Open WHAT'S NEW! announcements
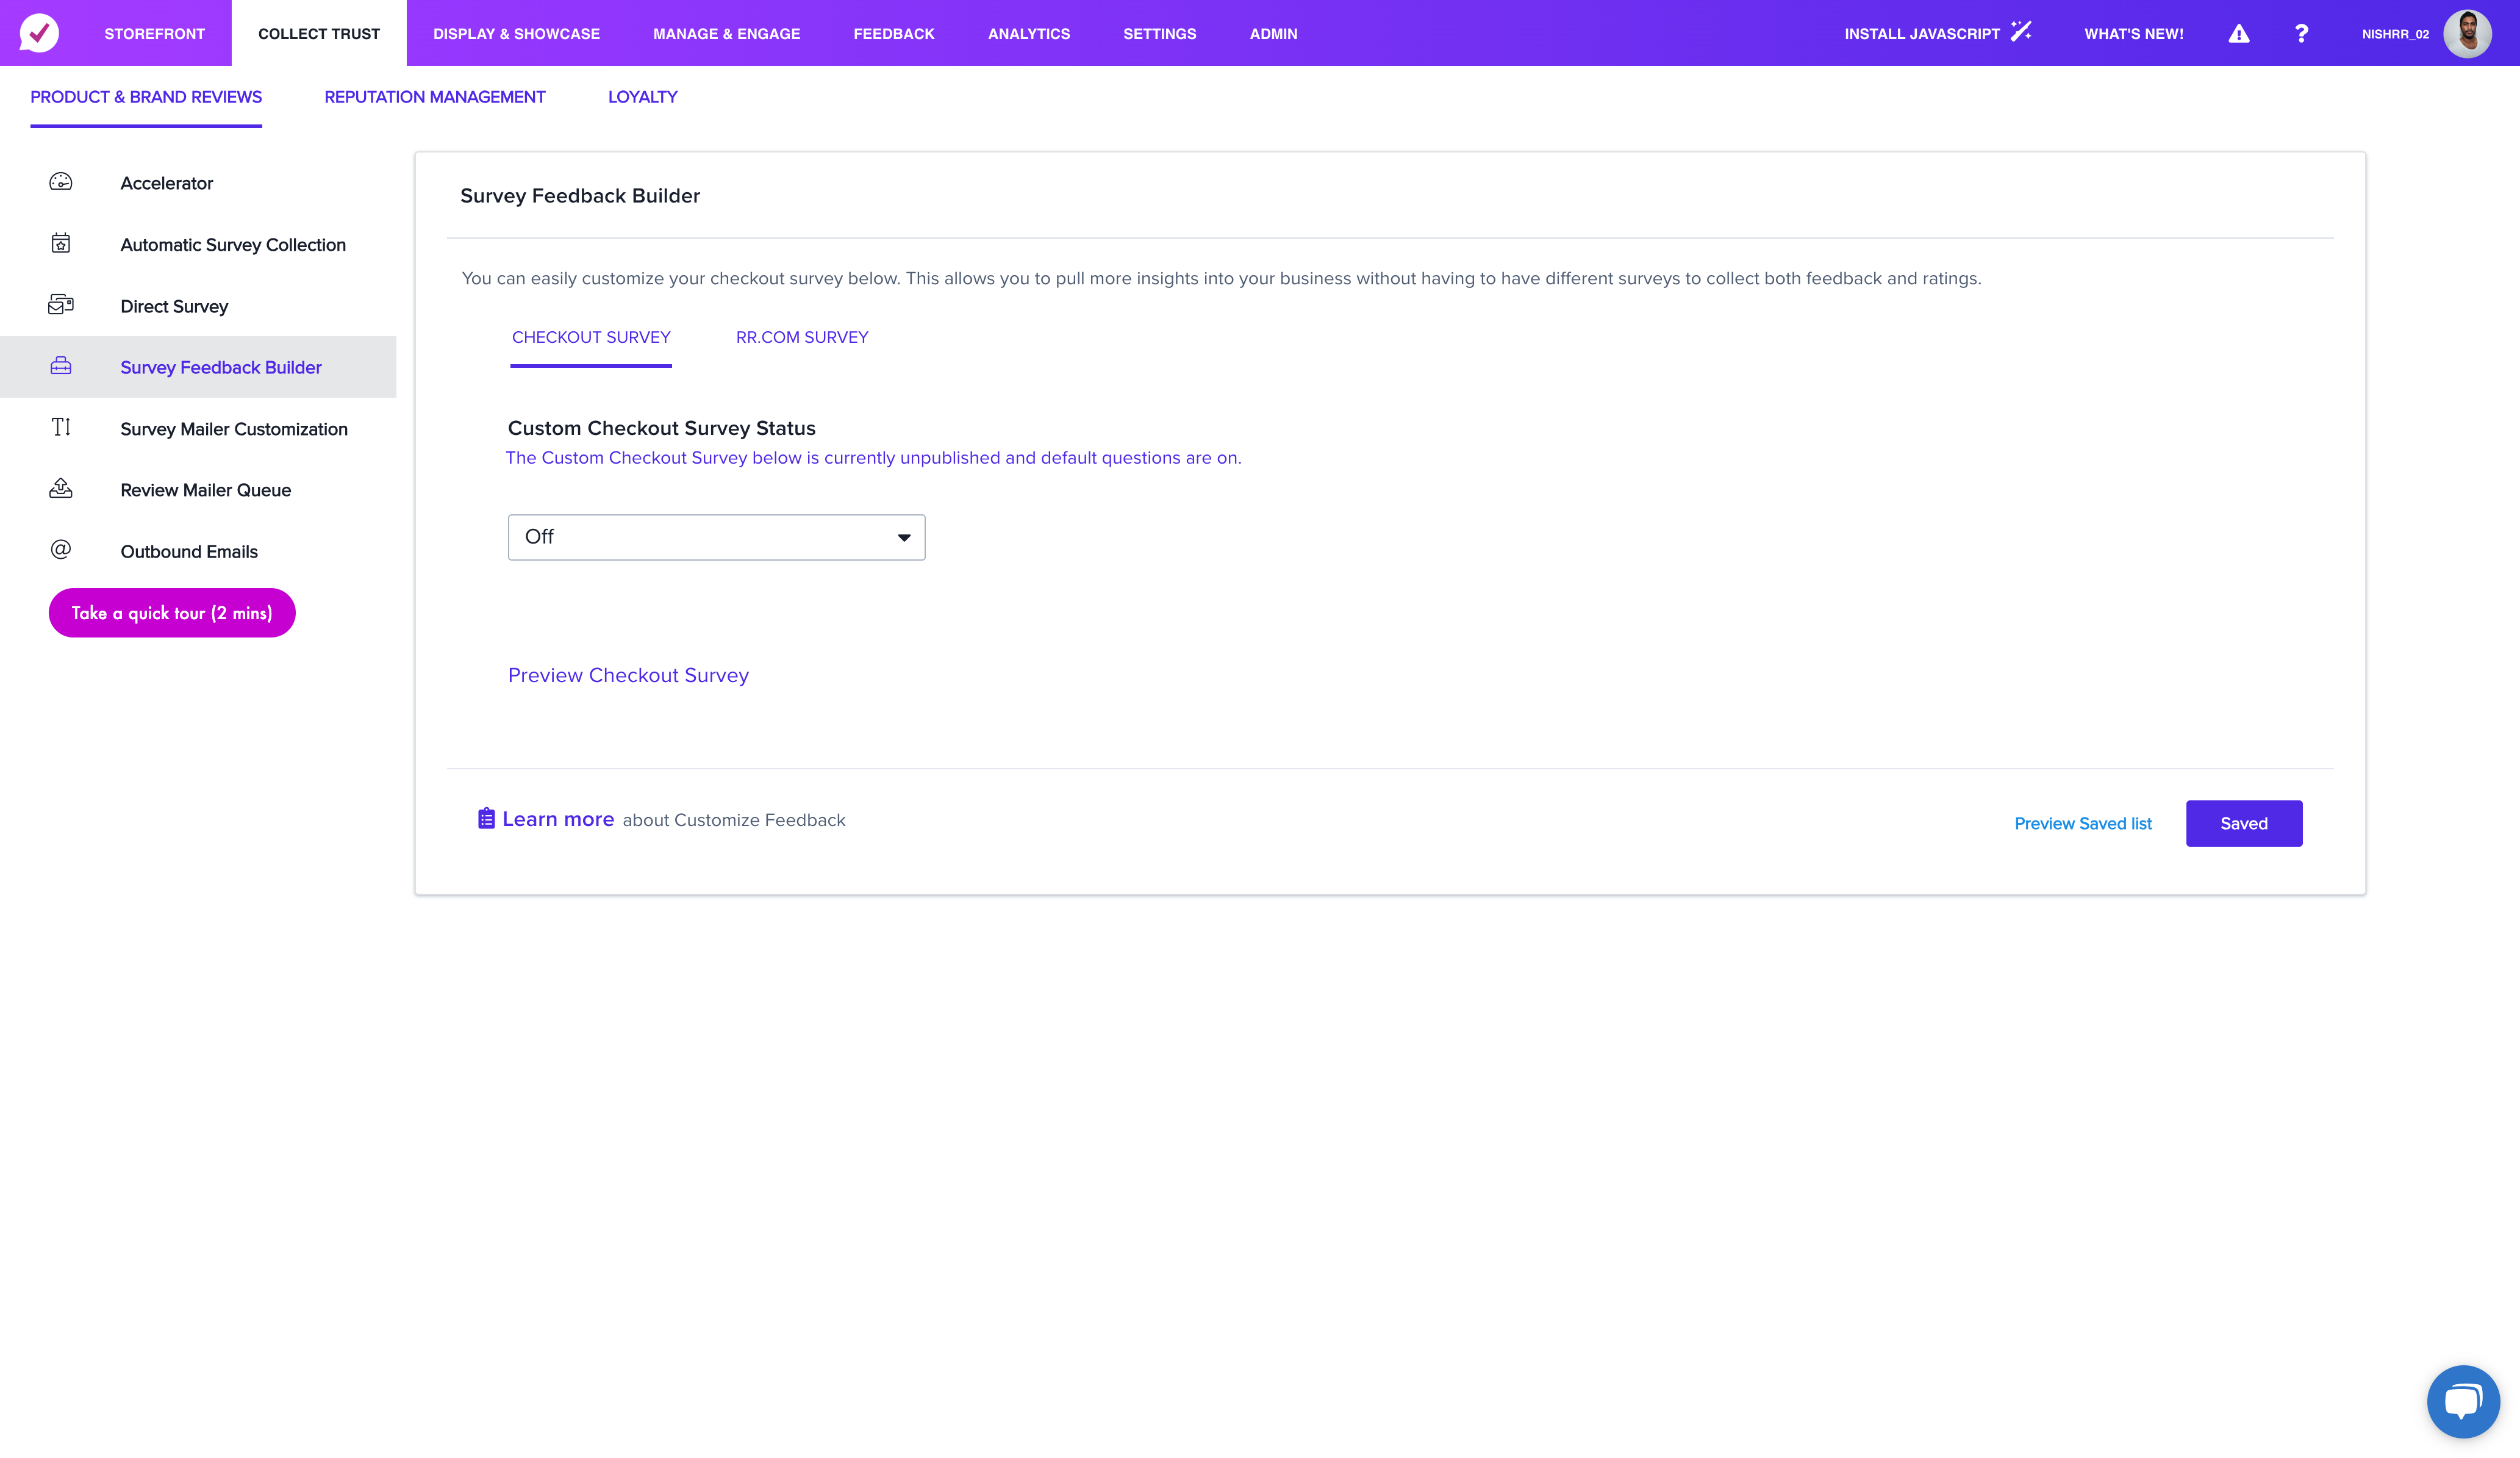 click(2134, 34)
